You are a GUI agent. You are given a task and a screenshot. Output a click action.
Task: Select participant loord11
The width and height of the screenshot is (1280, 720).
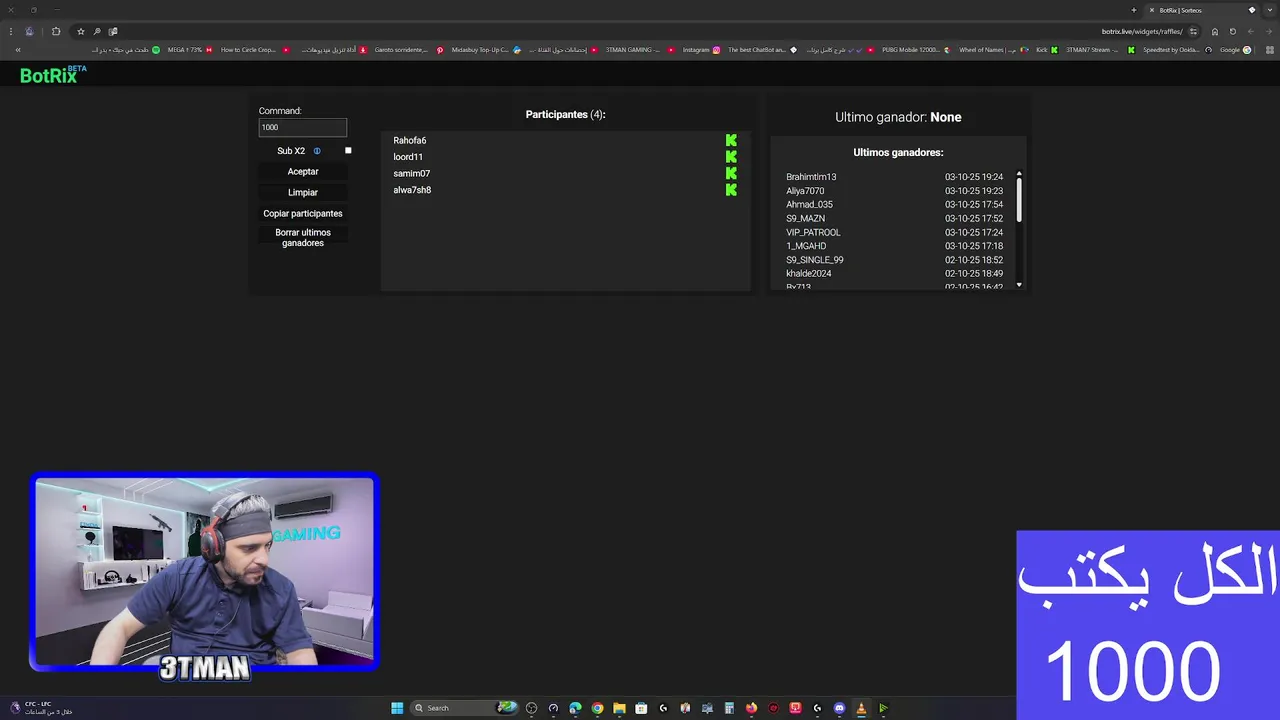(408, 157)
